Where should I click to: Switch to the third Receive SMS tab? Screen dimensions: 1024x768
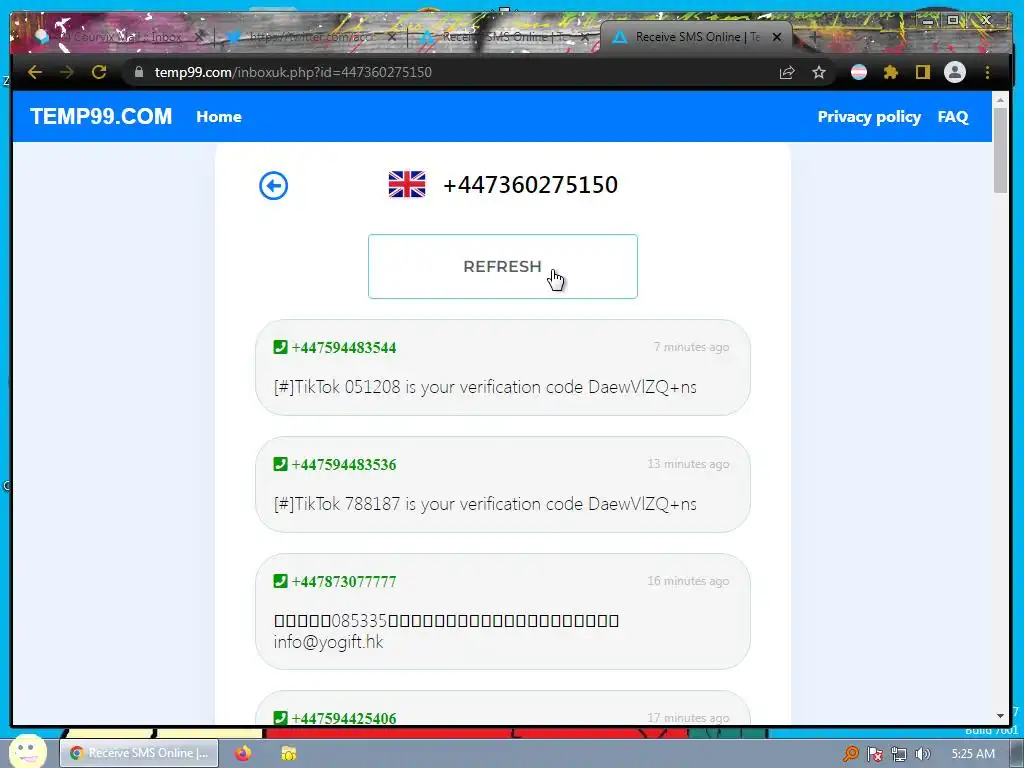click(503, 37)
